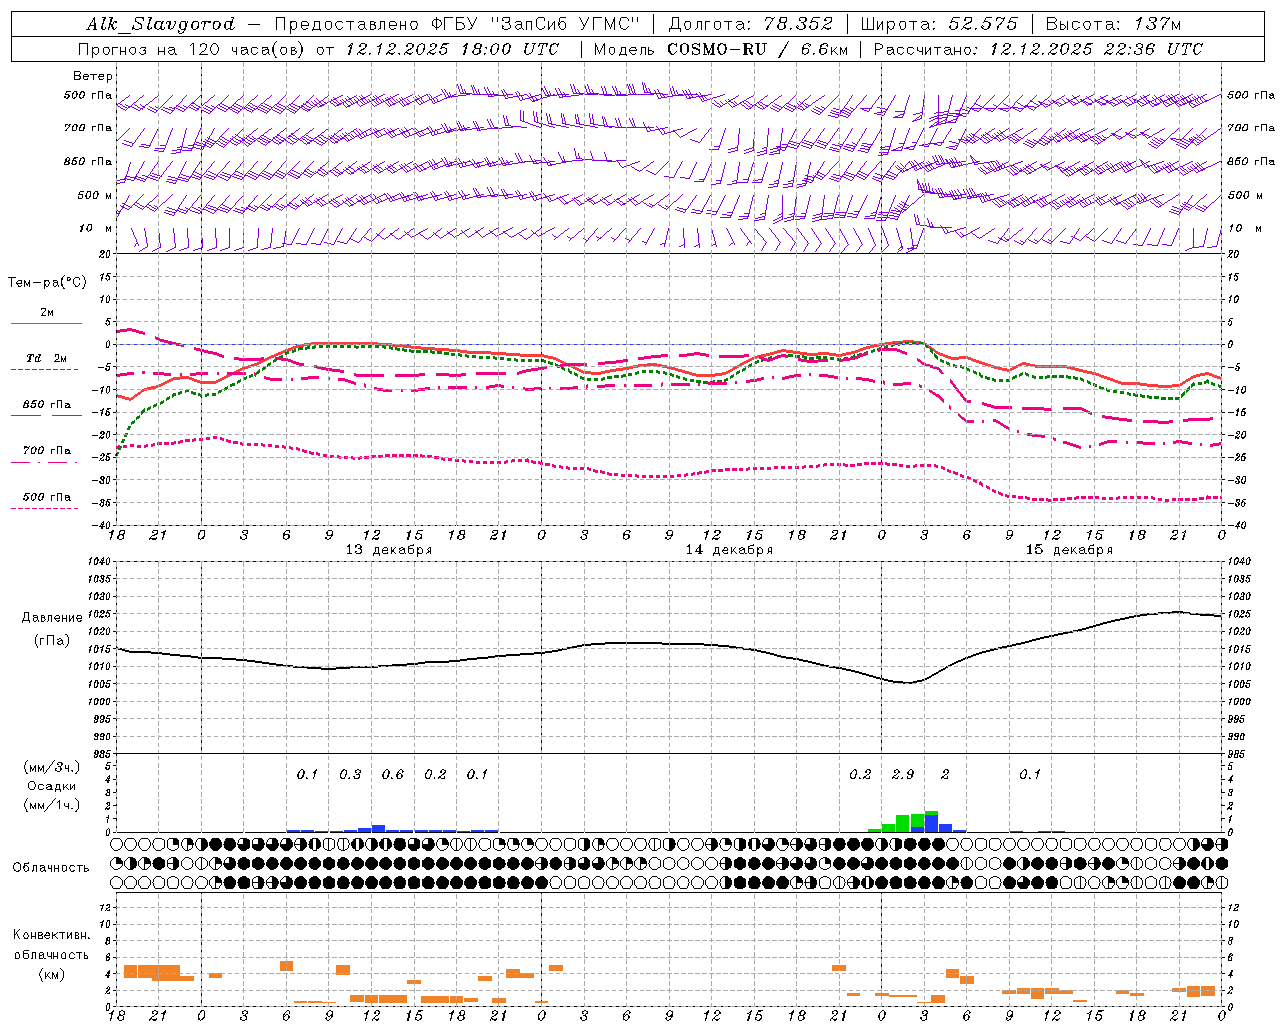Image resolution: width=1280 pixels, height=1024 pixels.
Task: Click the Долгота: 78.352 header value
Action: coord(750,24)
